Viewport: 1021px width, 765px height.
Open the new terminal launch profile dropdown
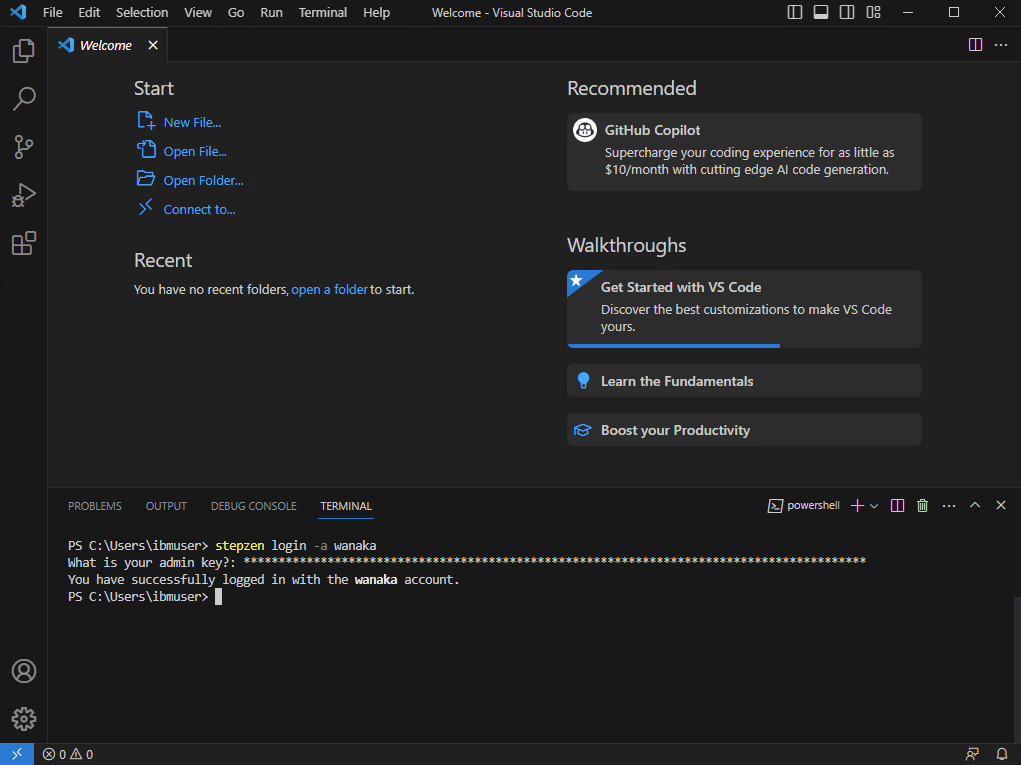[x=874, y=506]
